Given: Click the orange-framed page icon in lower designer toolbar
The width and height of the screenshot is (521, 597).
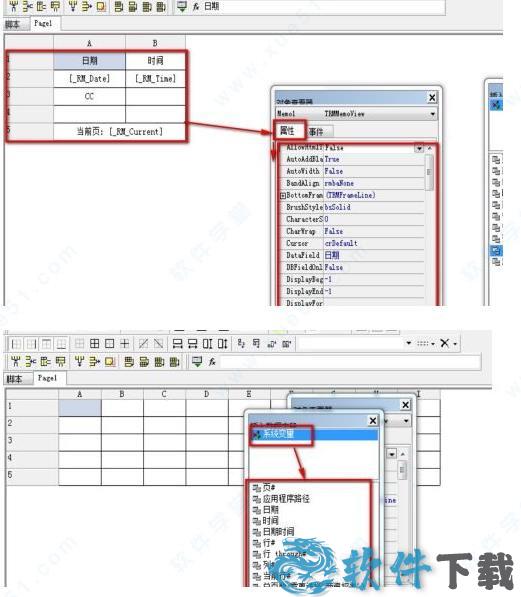Looking at the screenshot, I should point(110,361).
